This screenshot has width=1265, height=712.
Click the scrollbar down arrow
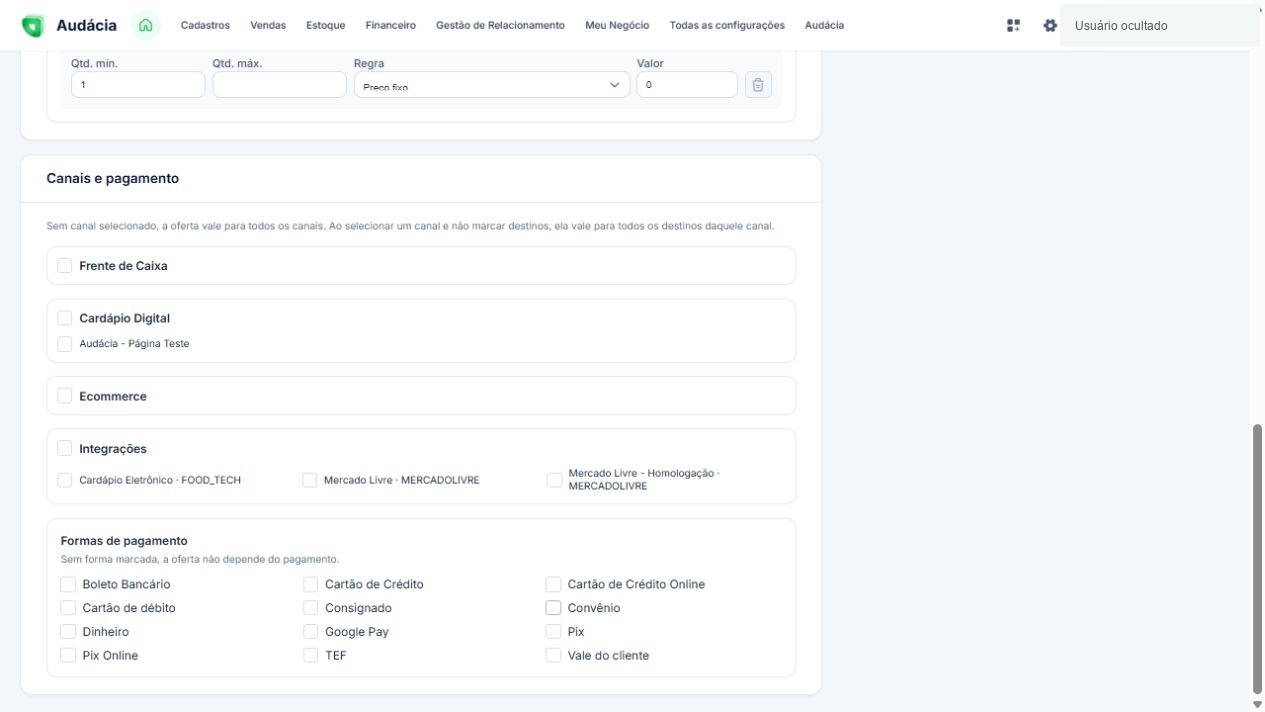[1257, 704]
